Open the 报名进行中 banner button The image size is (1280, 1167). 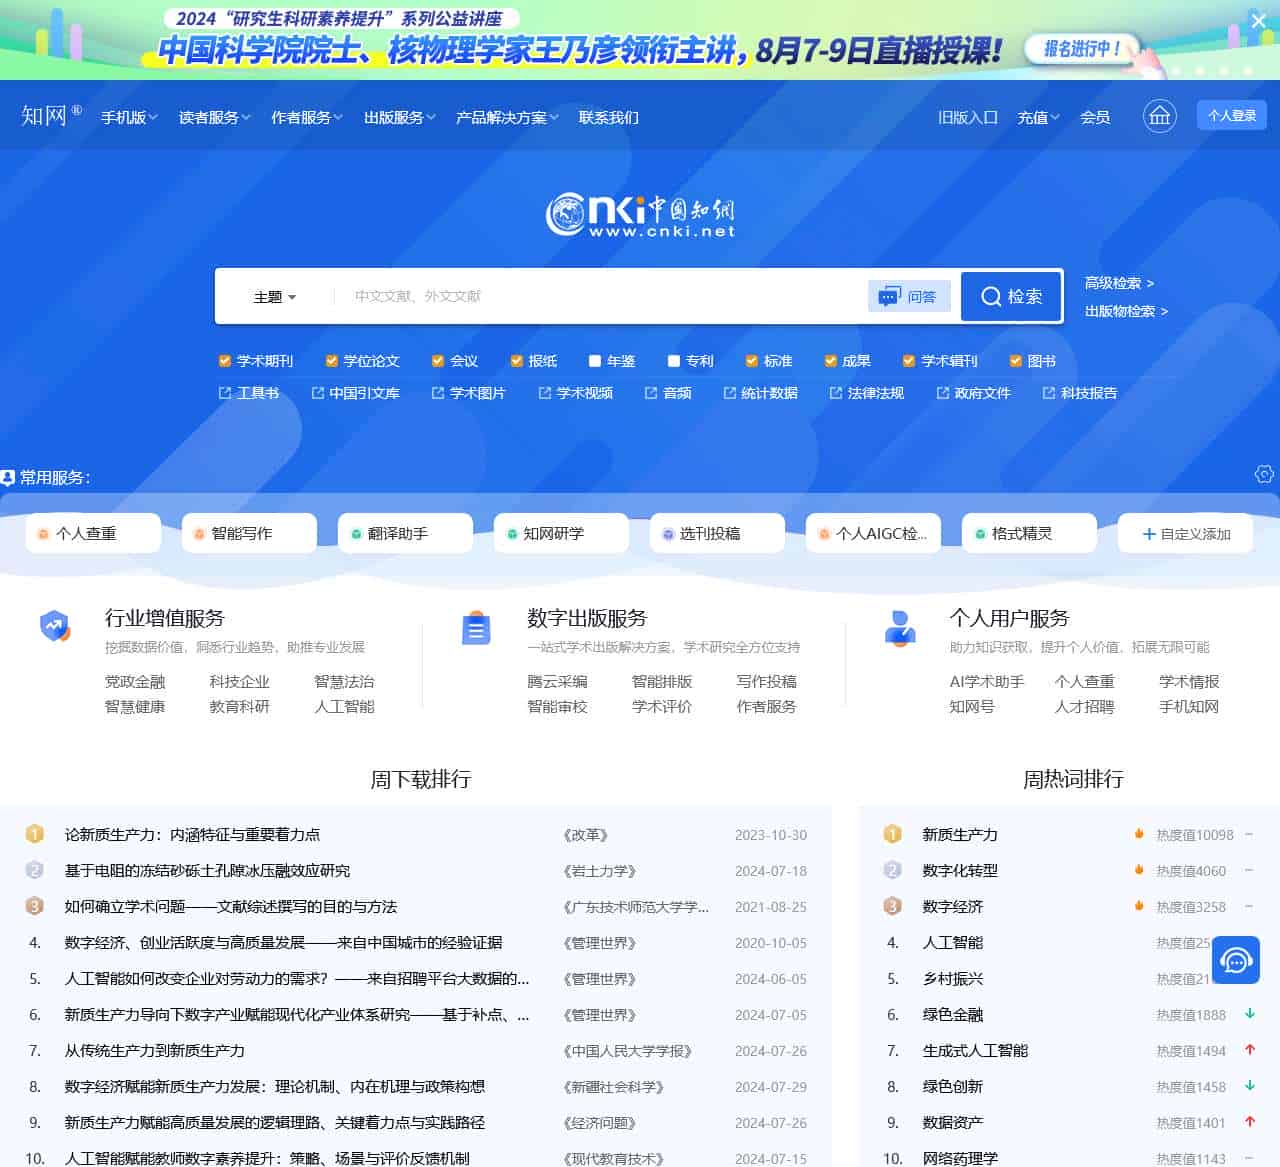(1082, 48)
